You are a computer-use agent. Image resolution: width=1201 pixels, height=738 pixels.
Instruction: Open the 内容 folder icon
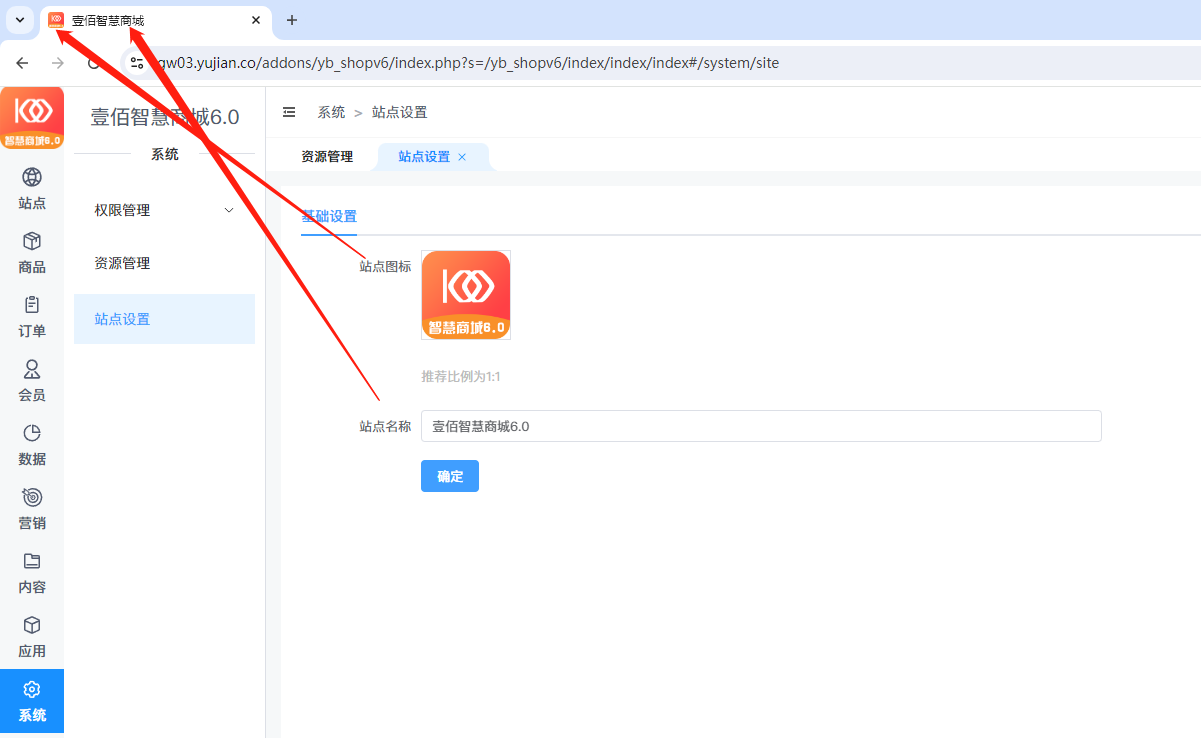coord(32,562)
